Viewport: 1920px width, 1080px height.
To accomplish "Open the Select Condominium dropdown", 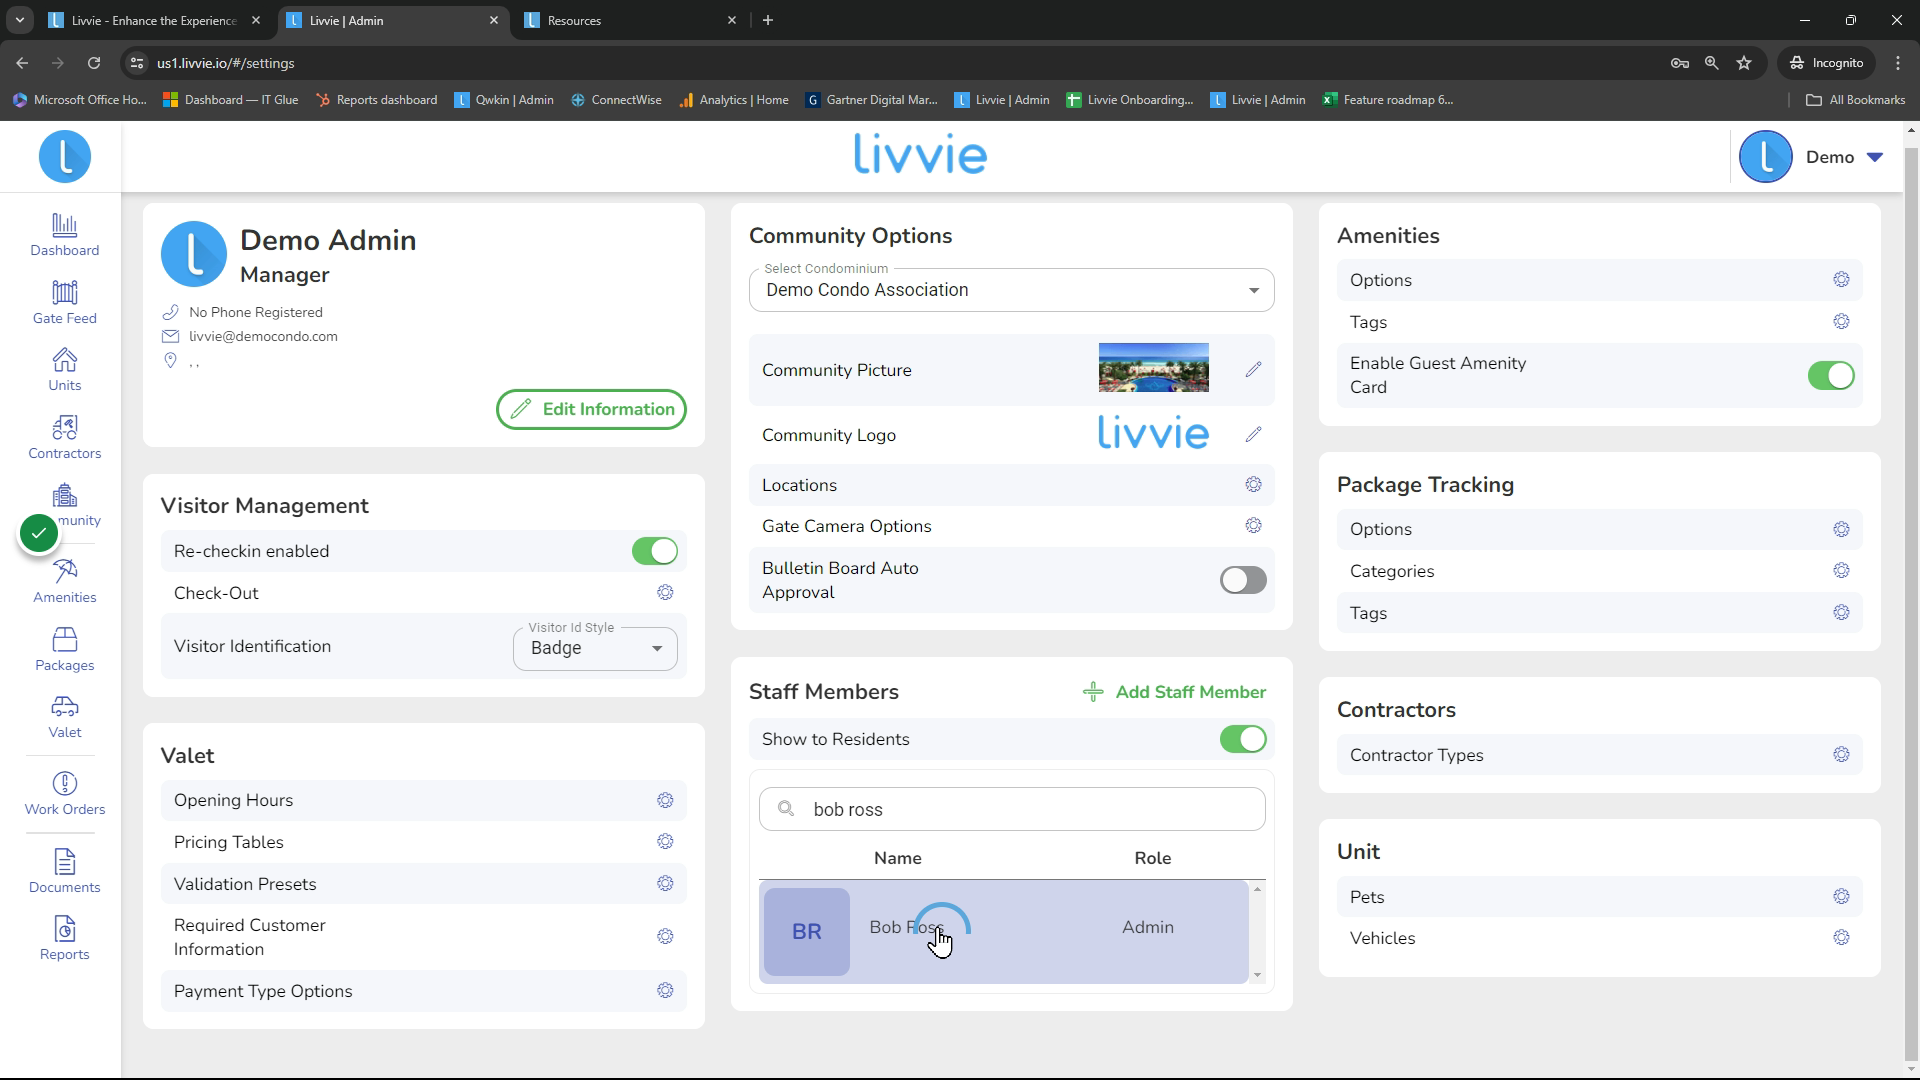I will point(1011,290).
